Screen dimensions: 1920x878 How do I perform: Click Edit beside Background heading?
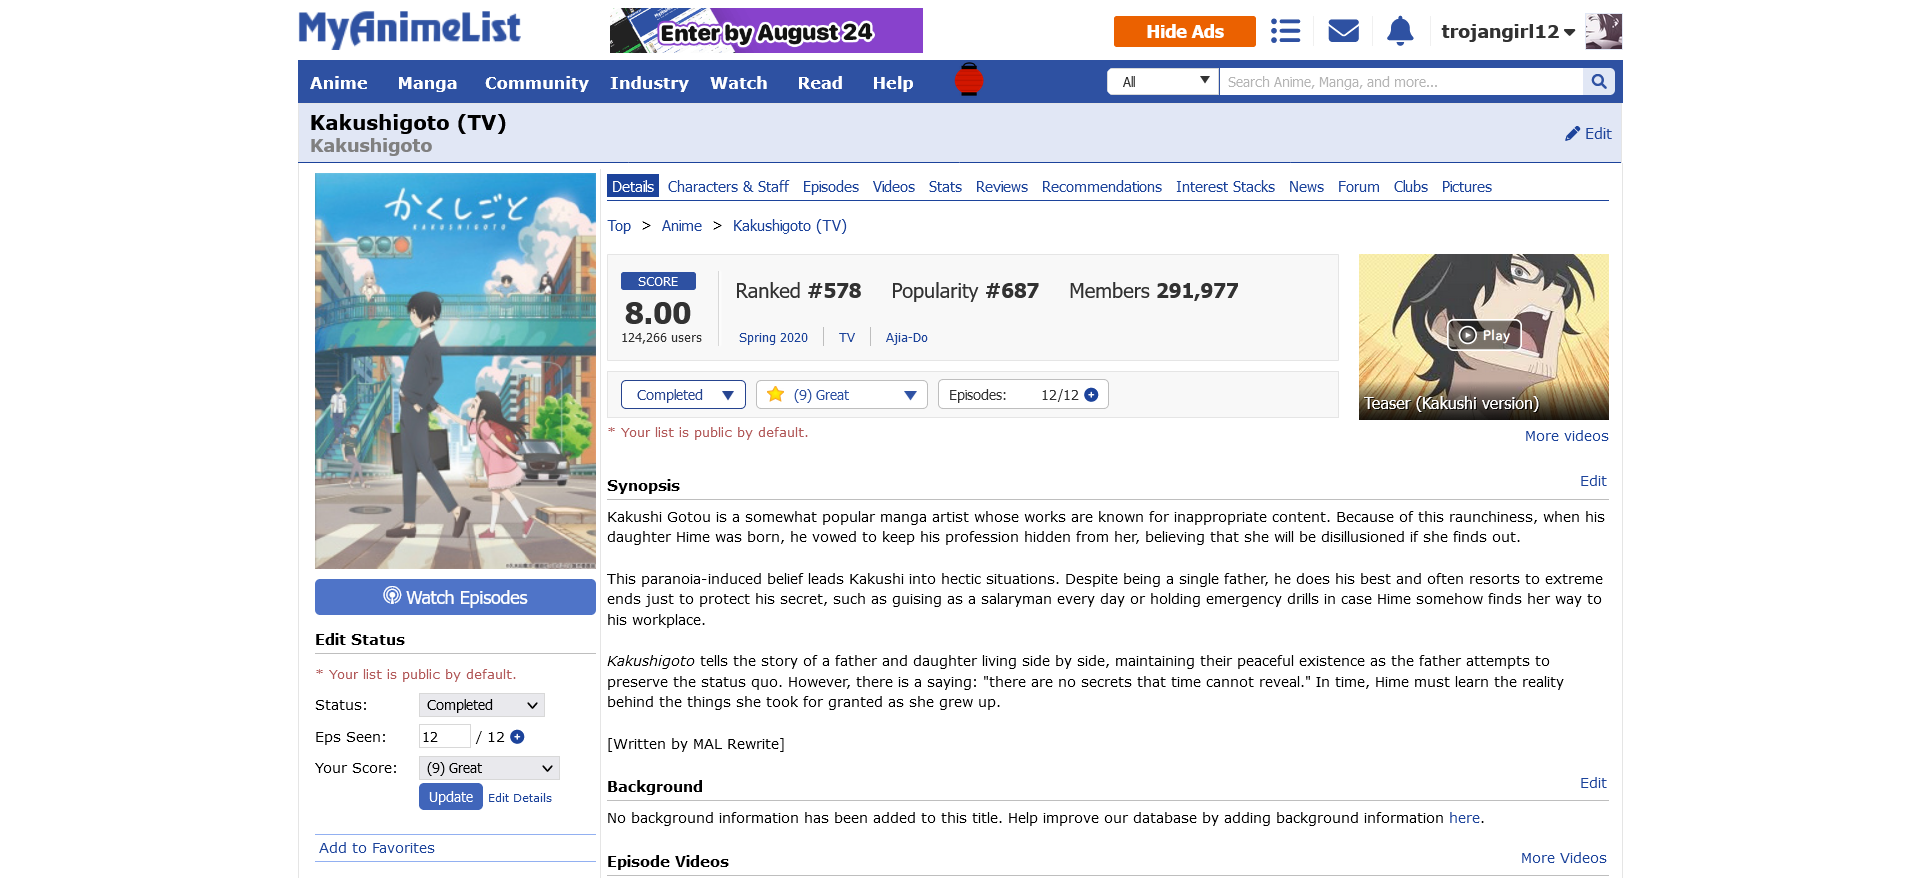pos(1593,783)
